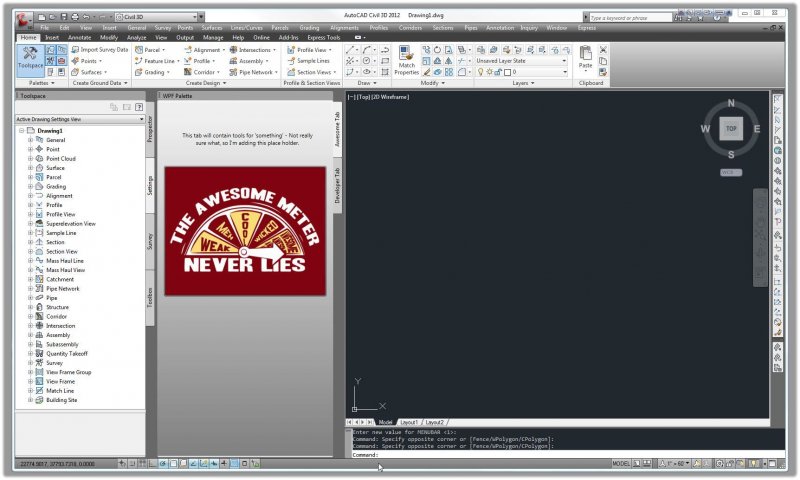Select Subassembly tree item
Image resolution: width=800 pixels, height=480 pixels.
coord(62,344)
